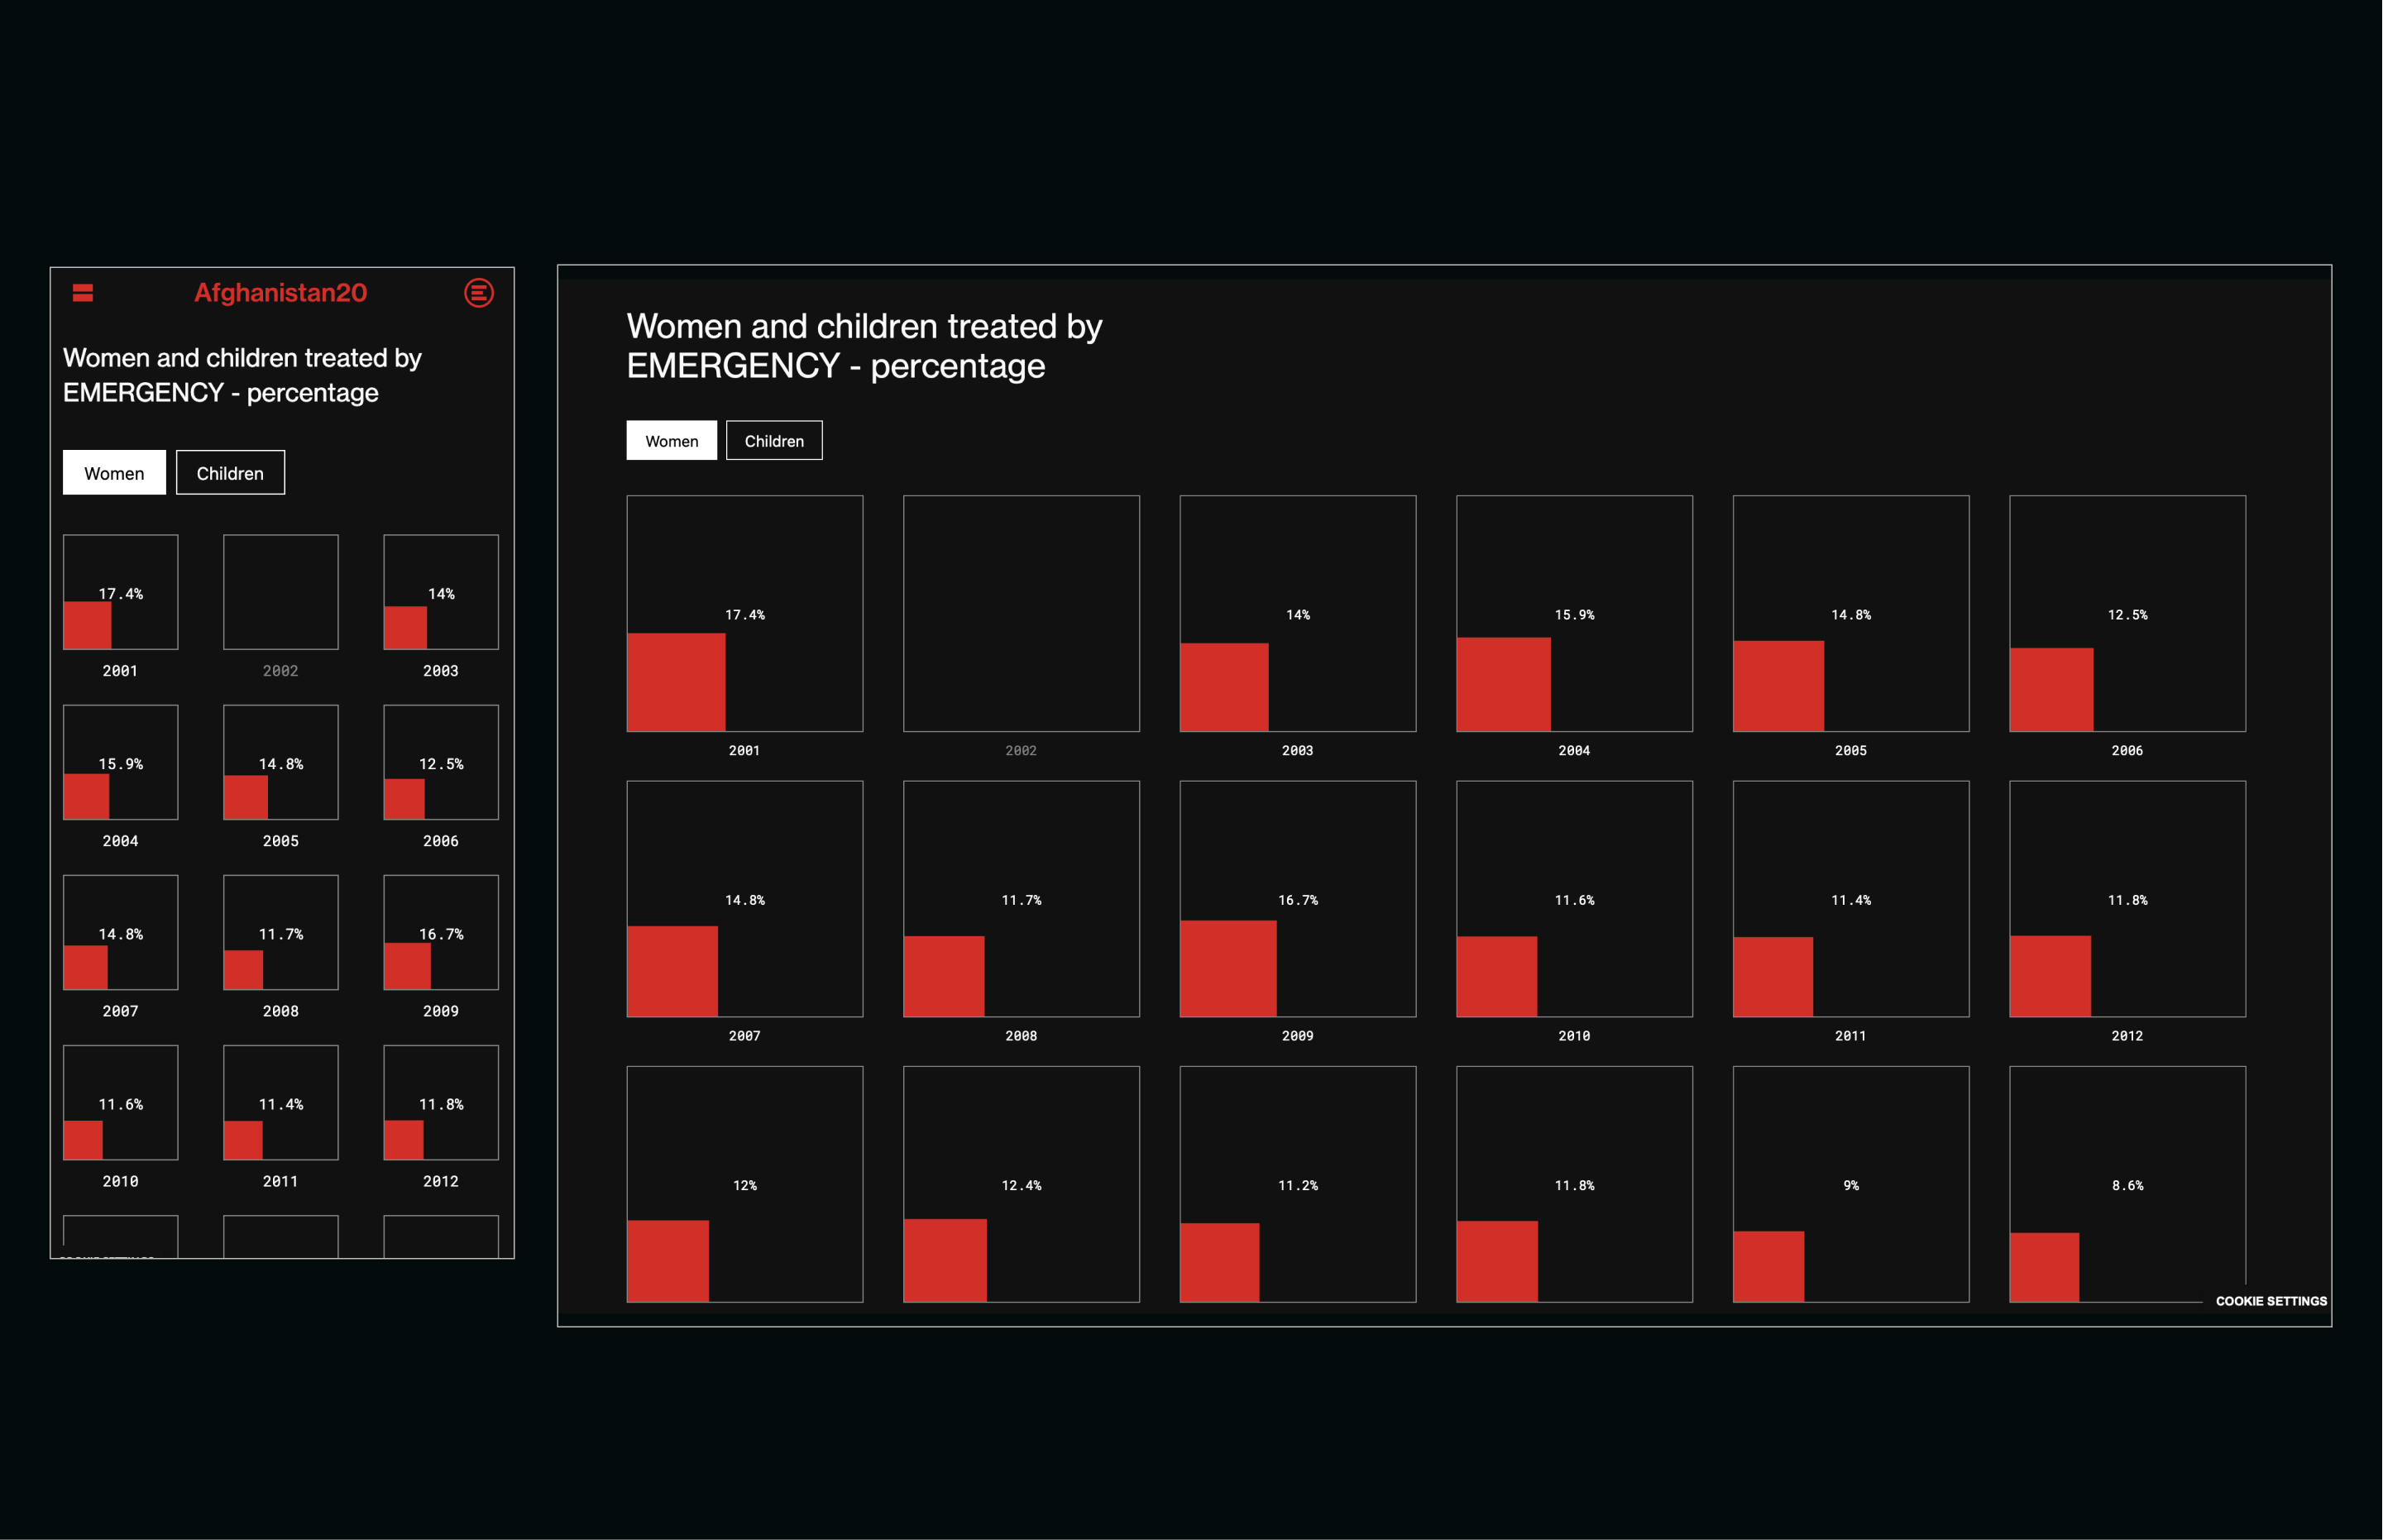Select the Women tab in the desktop view
The width and height of the screenshot is (2383, 1540).
click(x=671, y=440)
